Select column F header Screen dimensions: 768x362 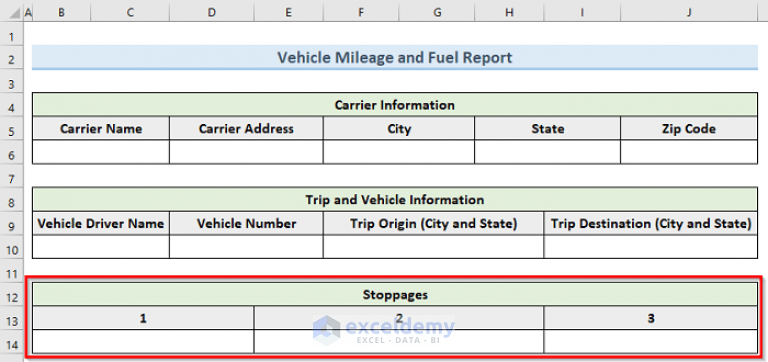point(361,13)
